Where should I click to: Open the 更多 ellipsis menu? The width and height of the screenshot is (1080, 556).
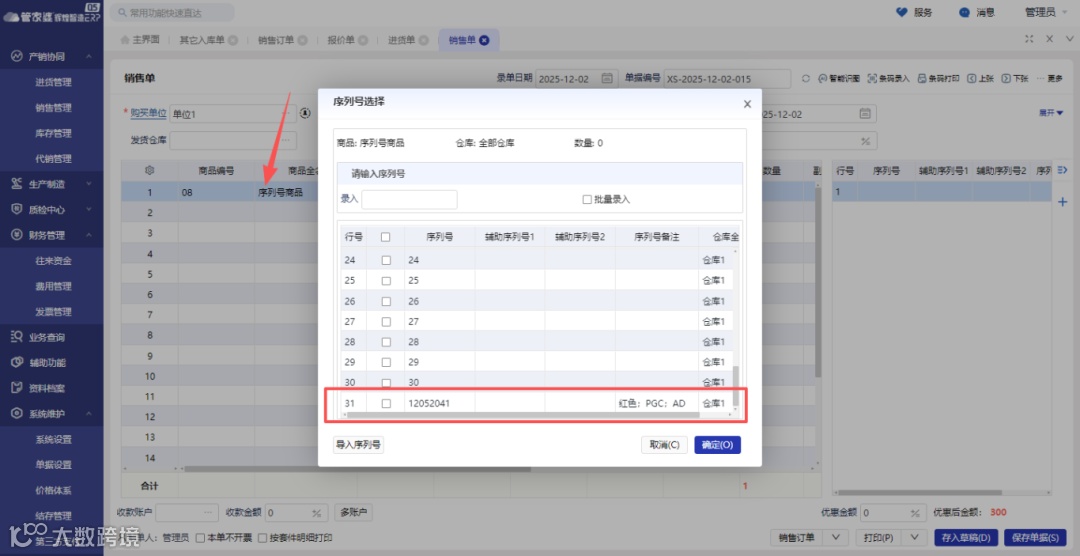click(x=1050, y=79)
